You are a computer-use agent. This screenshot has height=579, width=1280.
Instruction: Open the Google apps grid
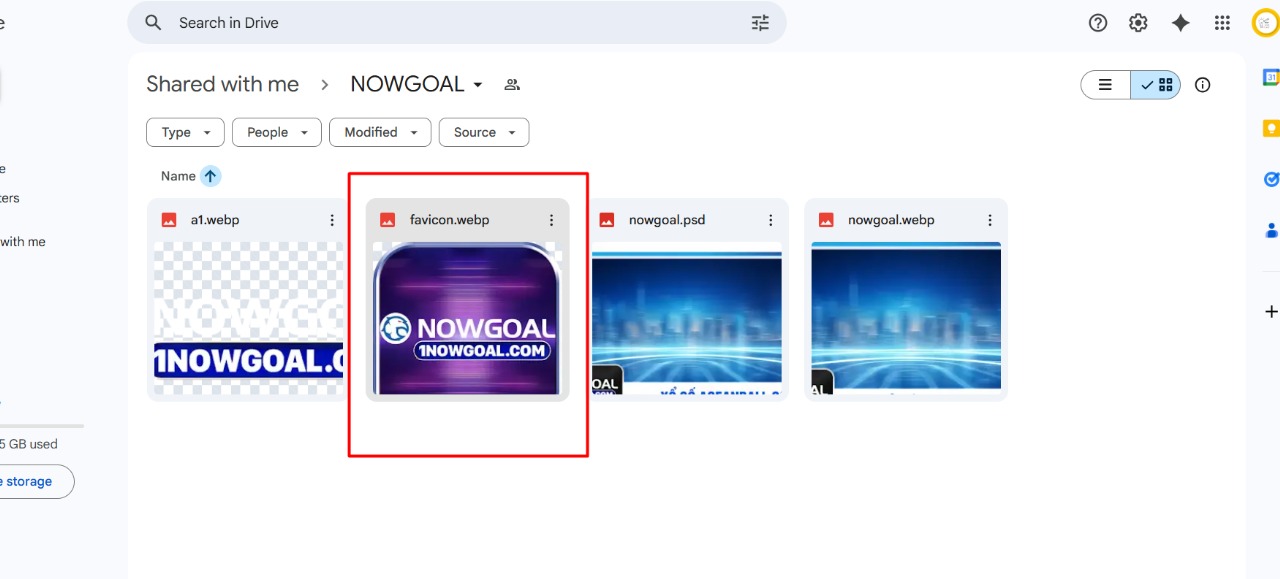pos(1222,23)
